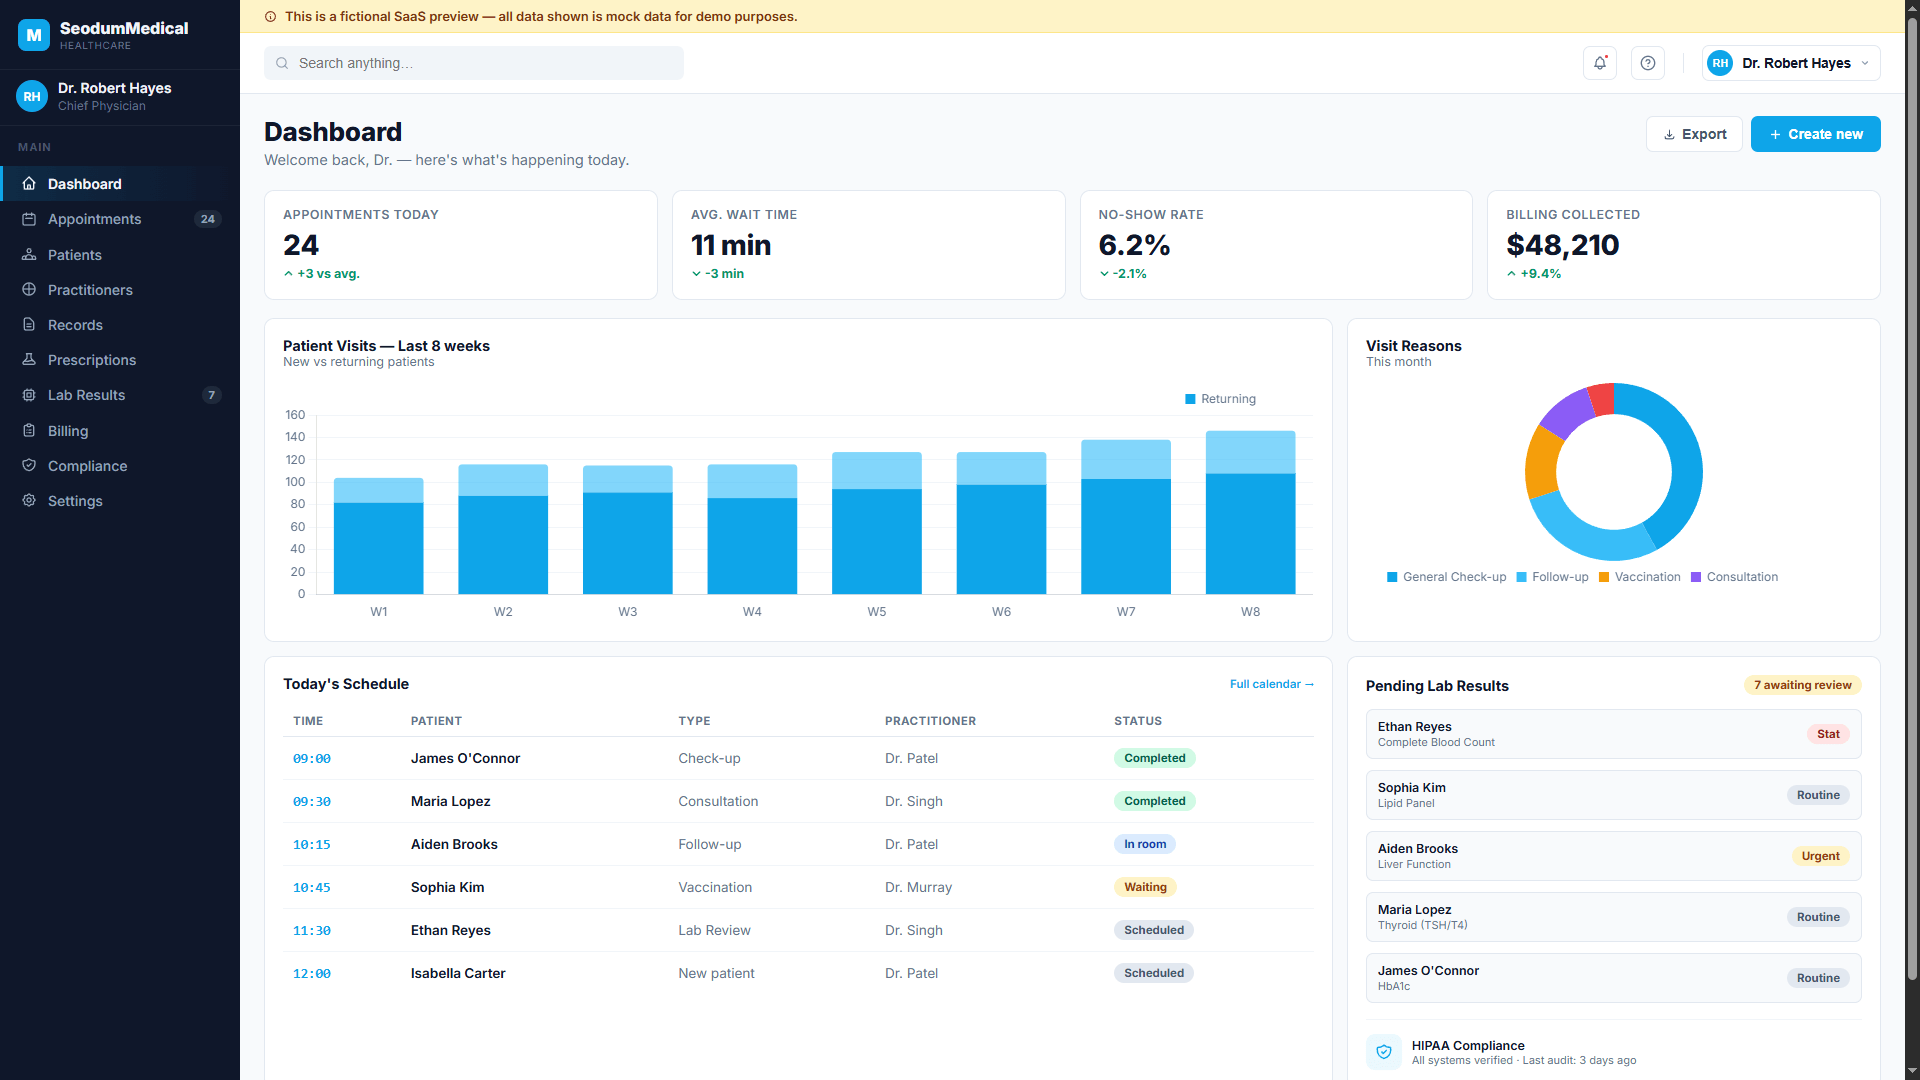Expand the Dr. Robert Hayes user dropdown chevron
The image size is (1920, 1080).
pos(1865,63)
